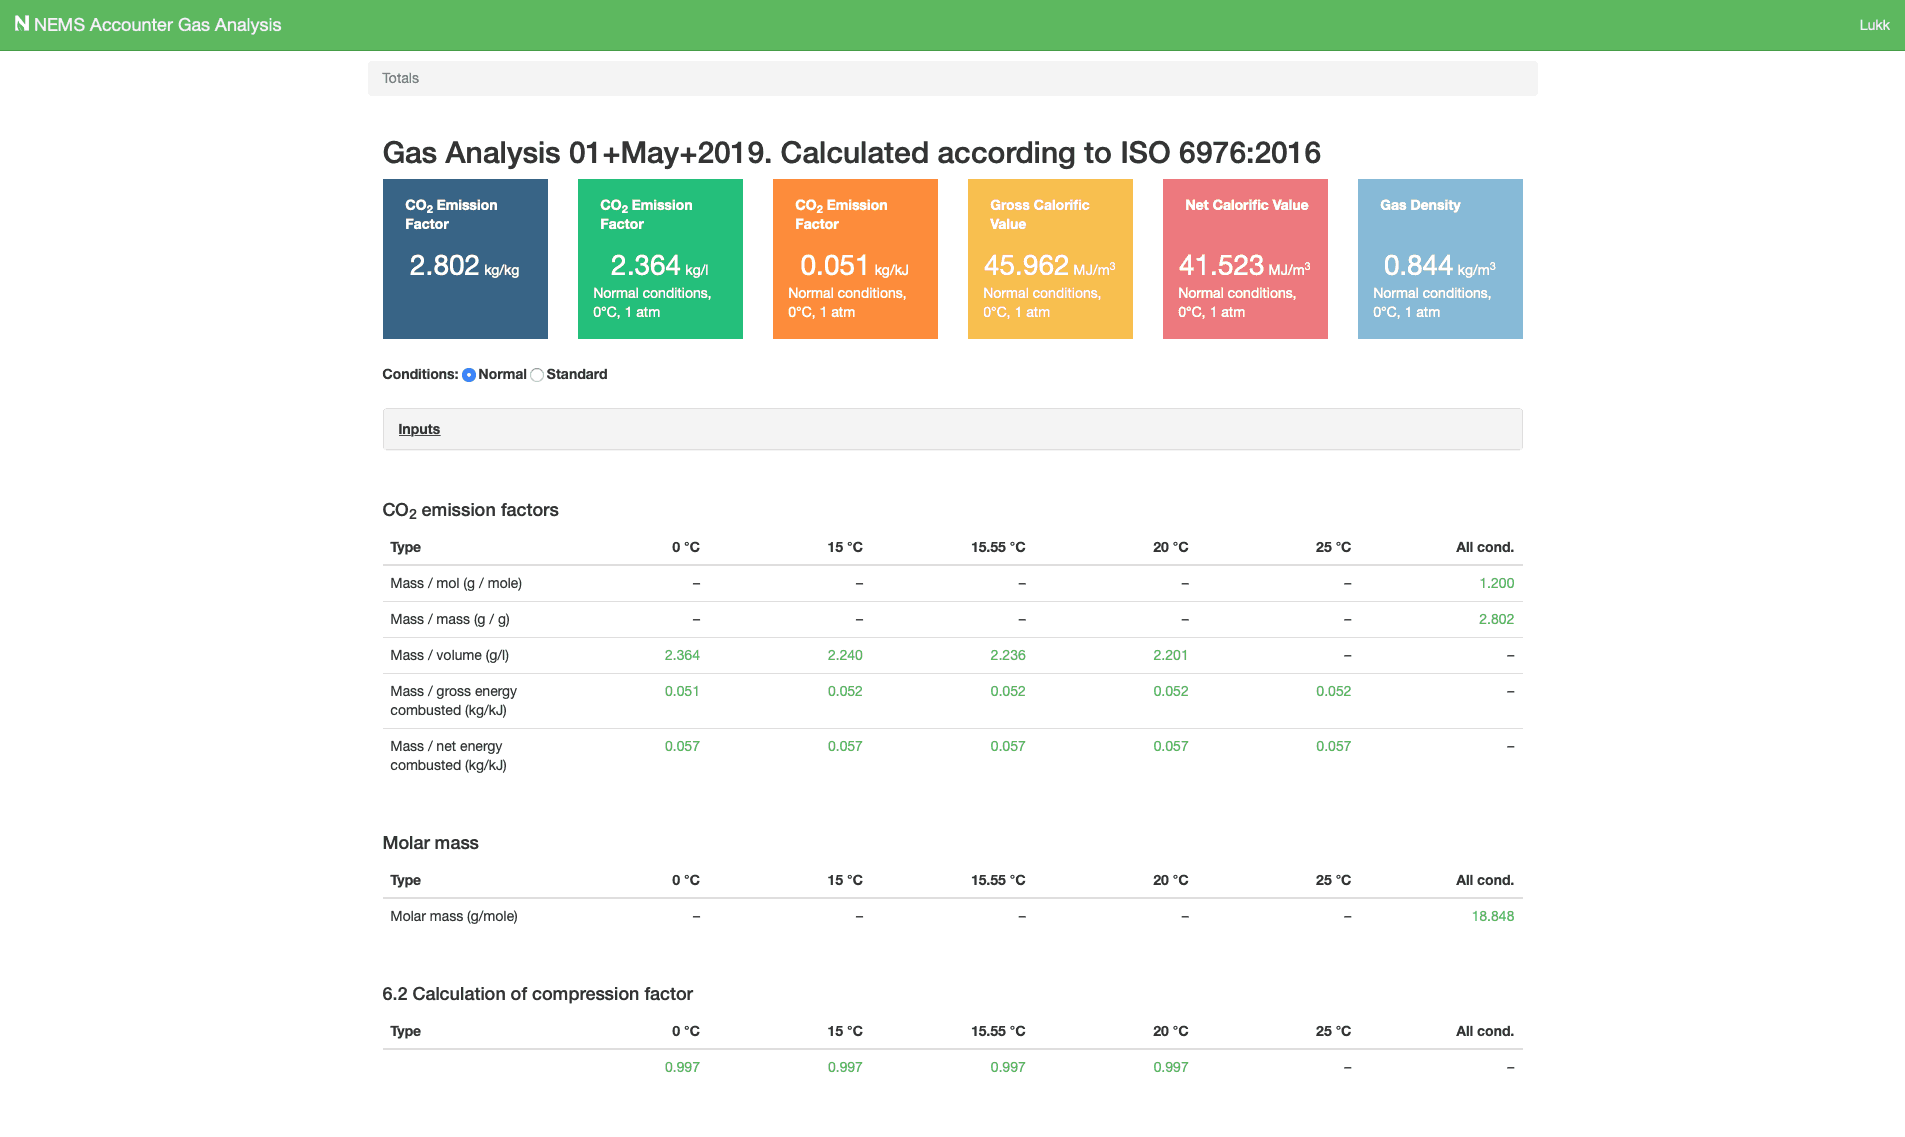This screenshot has width=1905, height=1137.
Task: Click Mass / volume 0 °C value 2.364
Action: [x=682, y=655]
